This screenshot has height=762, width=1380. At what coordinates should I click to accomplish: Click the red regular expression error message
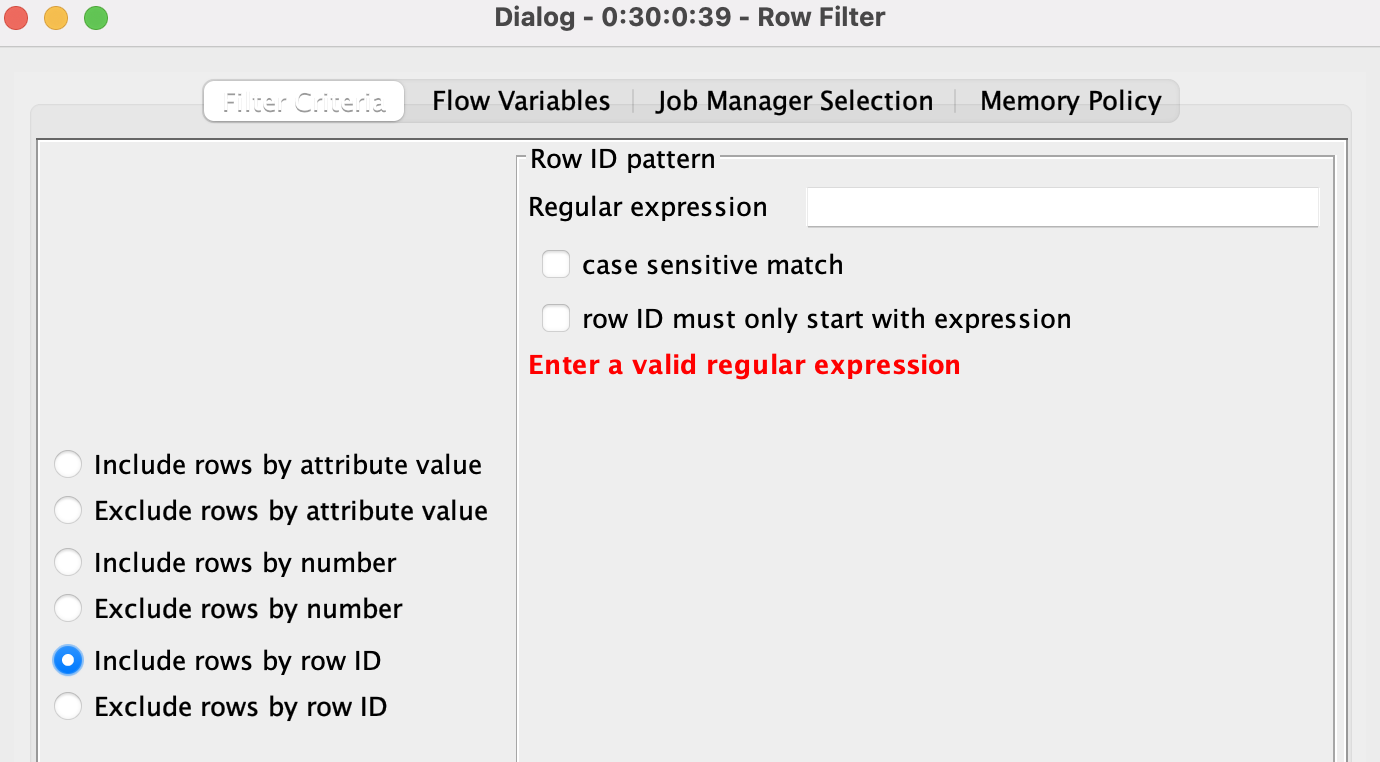coord(744,365)
